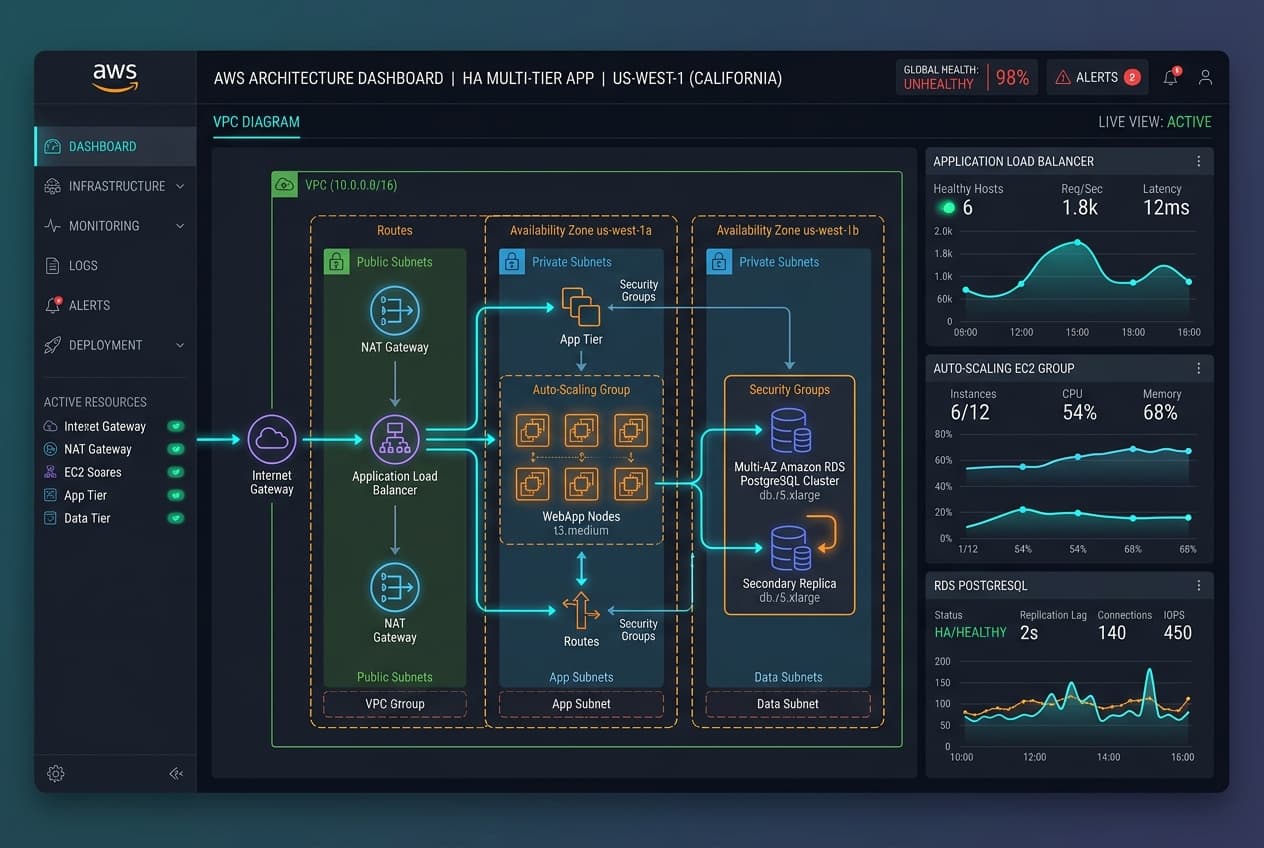This screenshot has width=1264, height=848.
Task: Toggle NAT Gateway active resource status
Action: click(x=176, y=449)
